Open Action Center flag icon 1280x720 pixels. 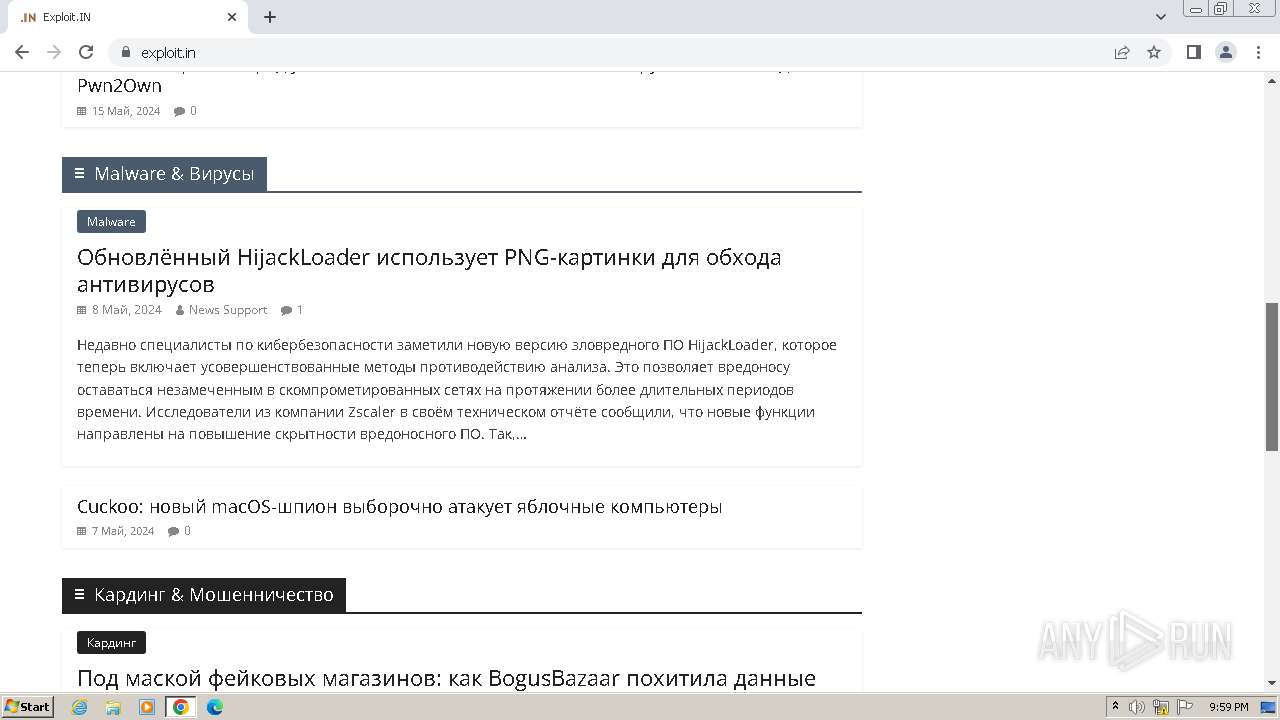1185,707
